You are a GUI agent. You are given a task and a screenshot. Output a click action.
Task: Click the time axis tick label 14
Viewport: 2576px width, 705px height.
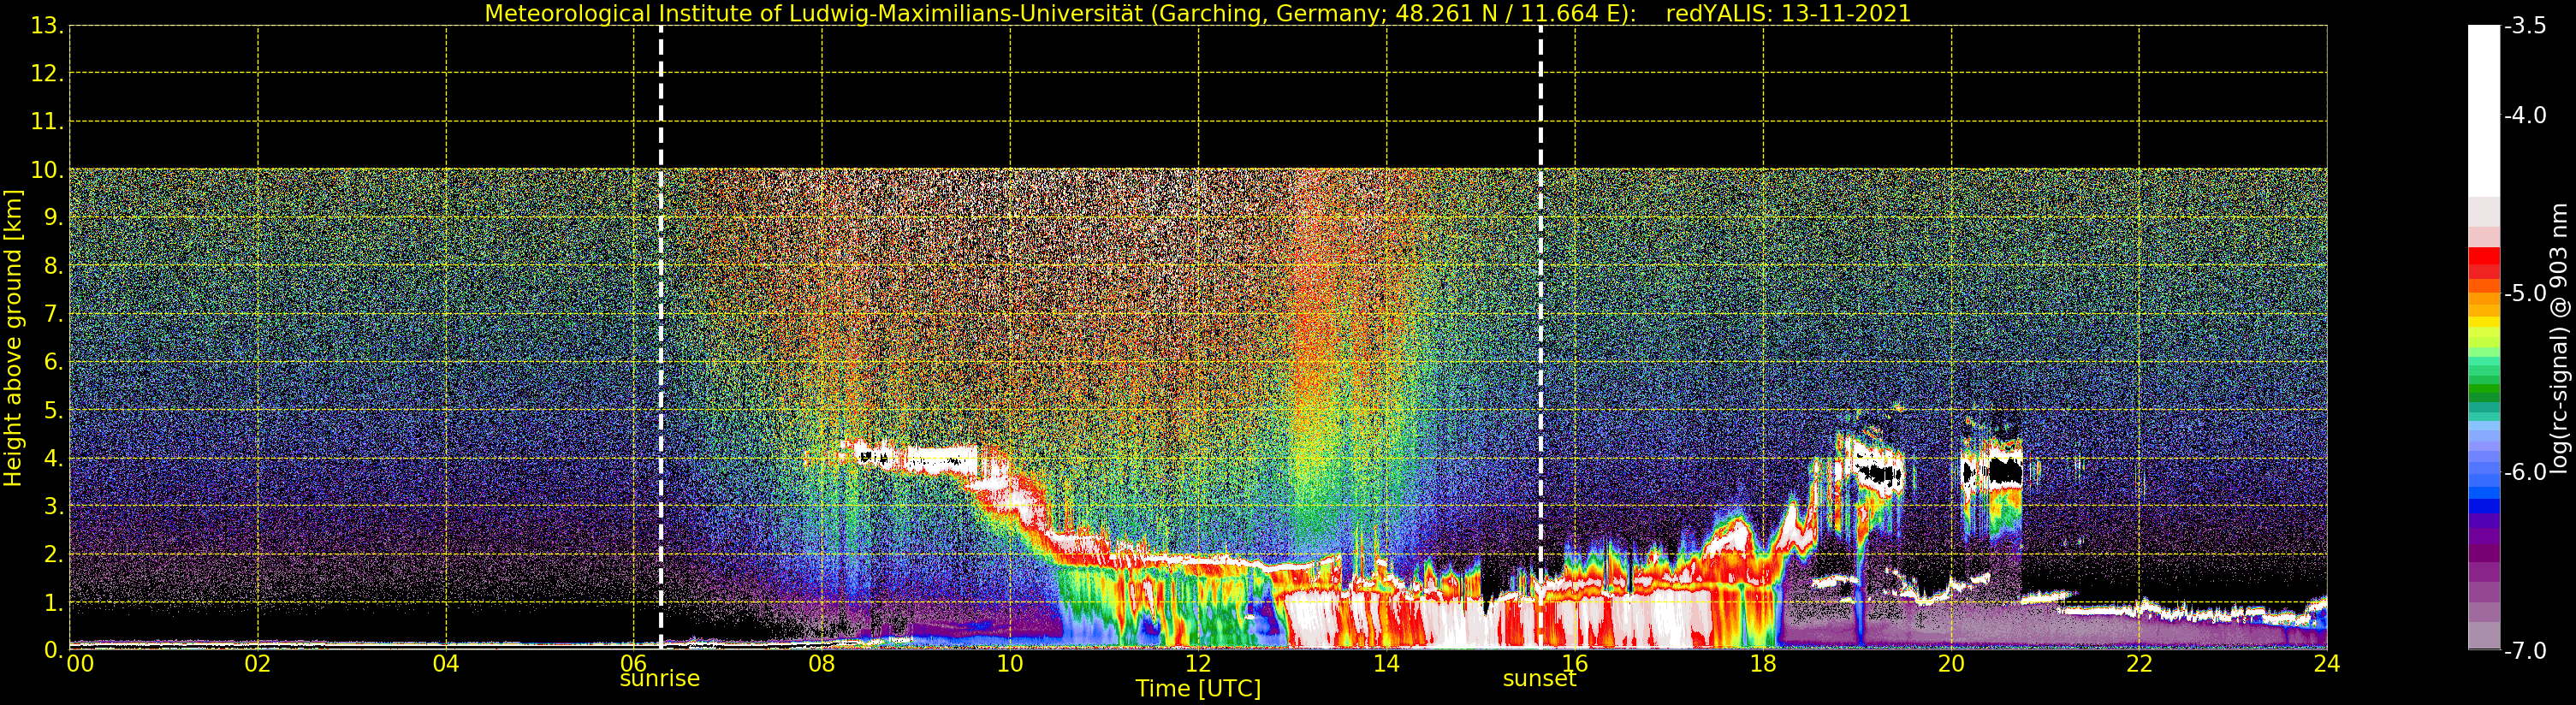click(1386, 663)
